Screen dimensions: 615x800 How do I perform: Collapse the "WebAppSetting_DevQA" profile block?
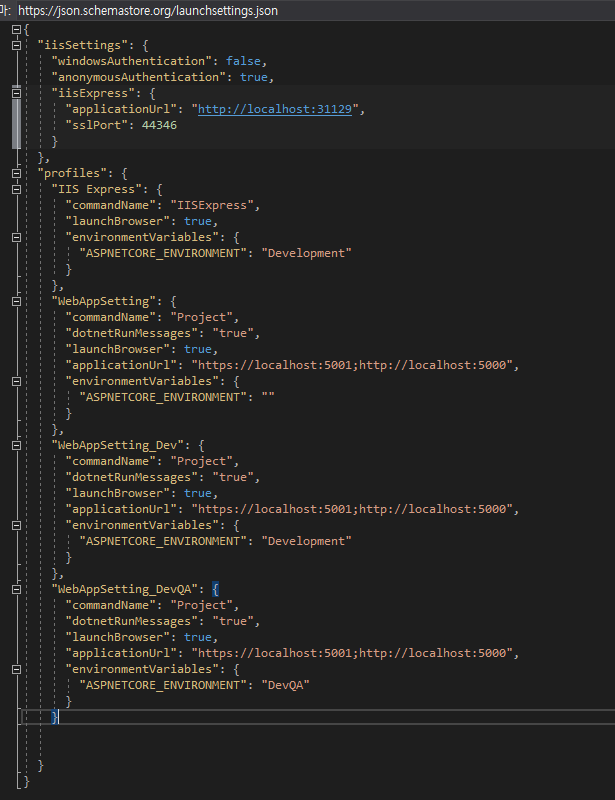click(x=16, y=589)
